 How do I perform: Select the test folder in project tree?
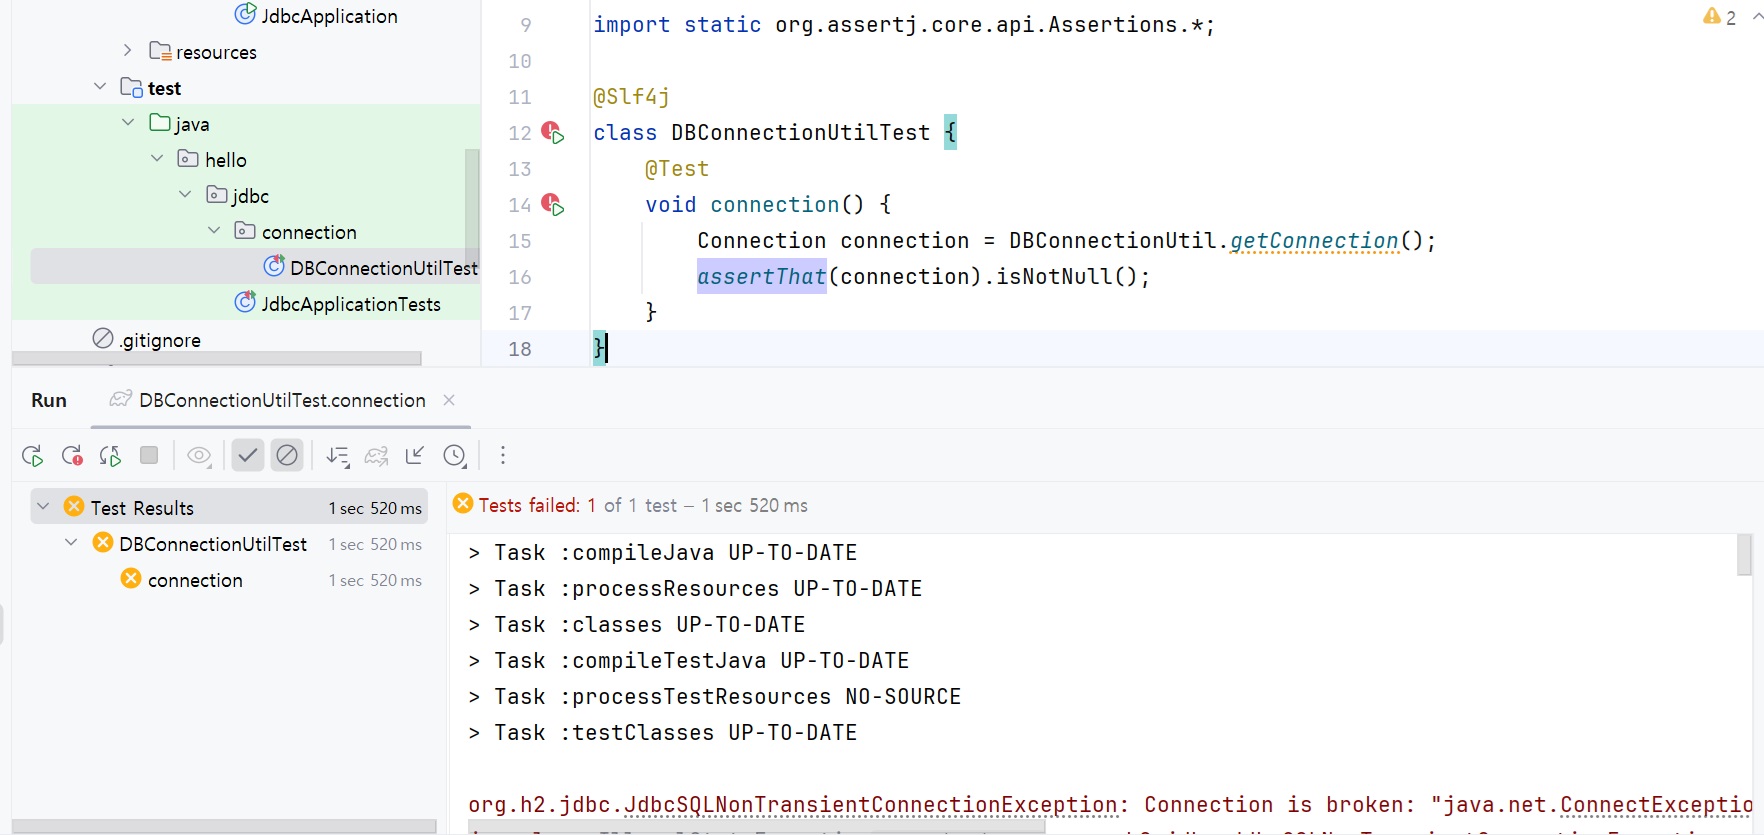point(164,88)
